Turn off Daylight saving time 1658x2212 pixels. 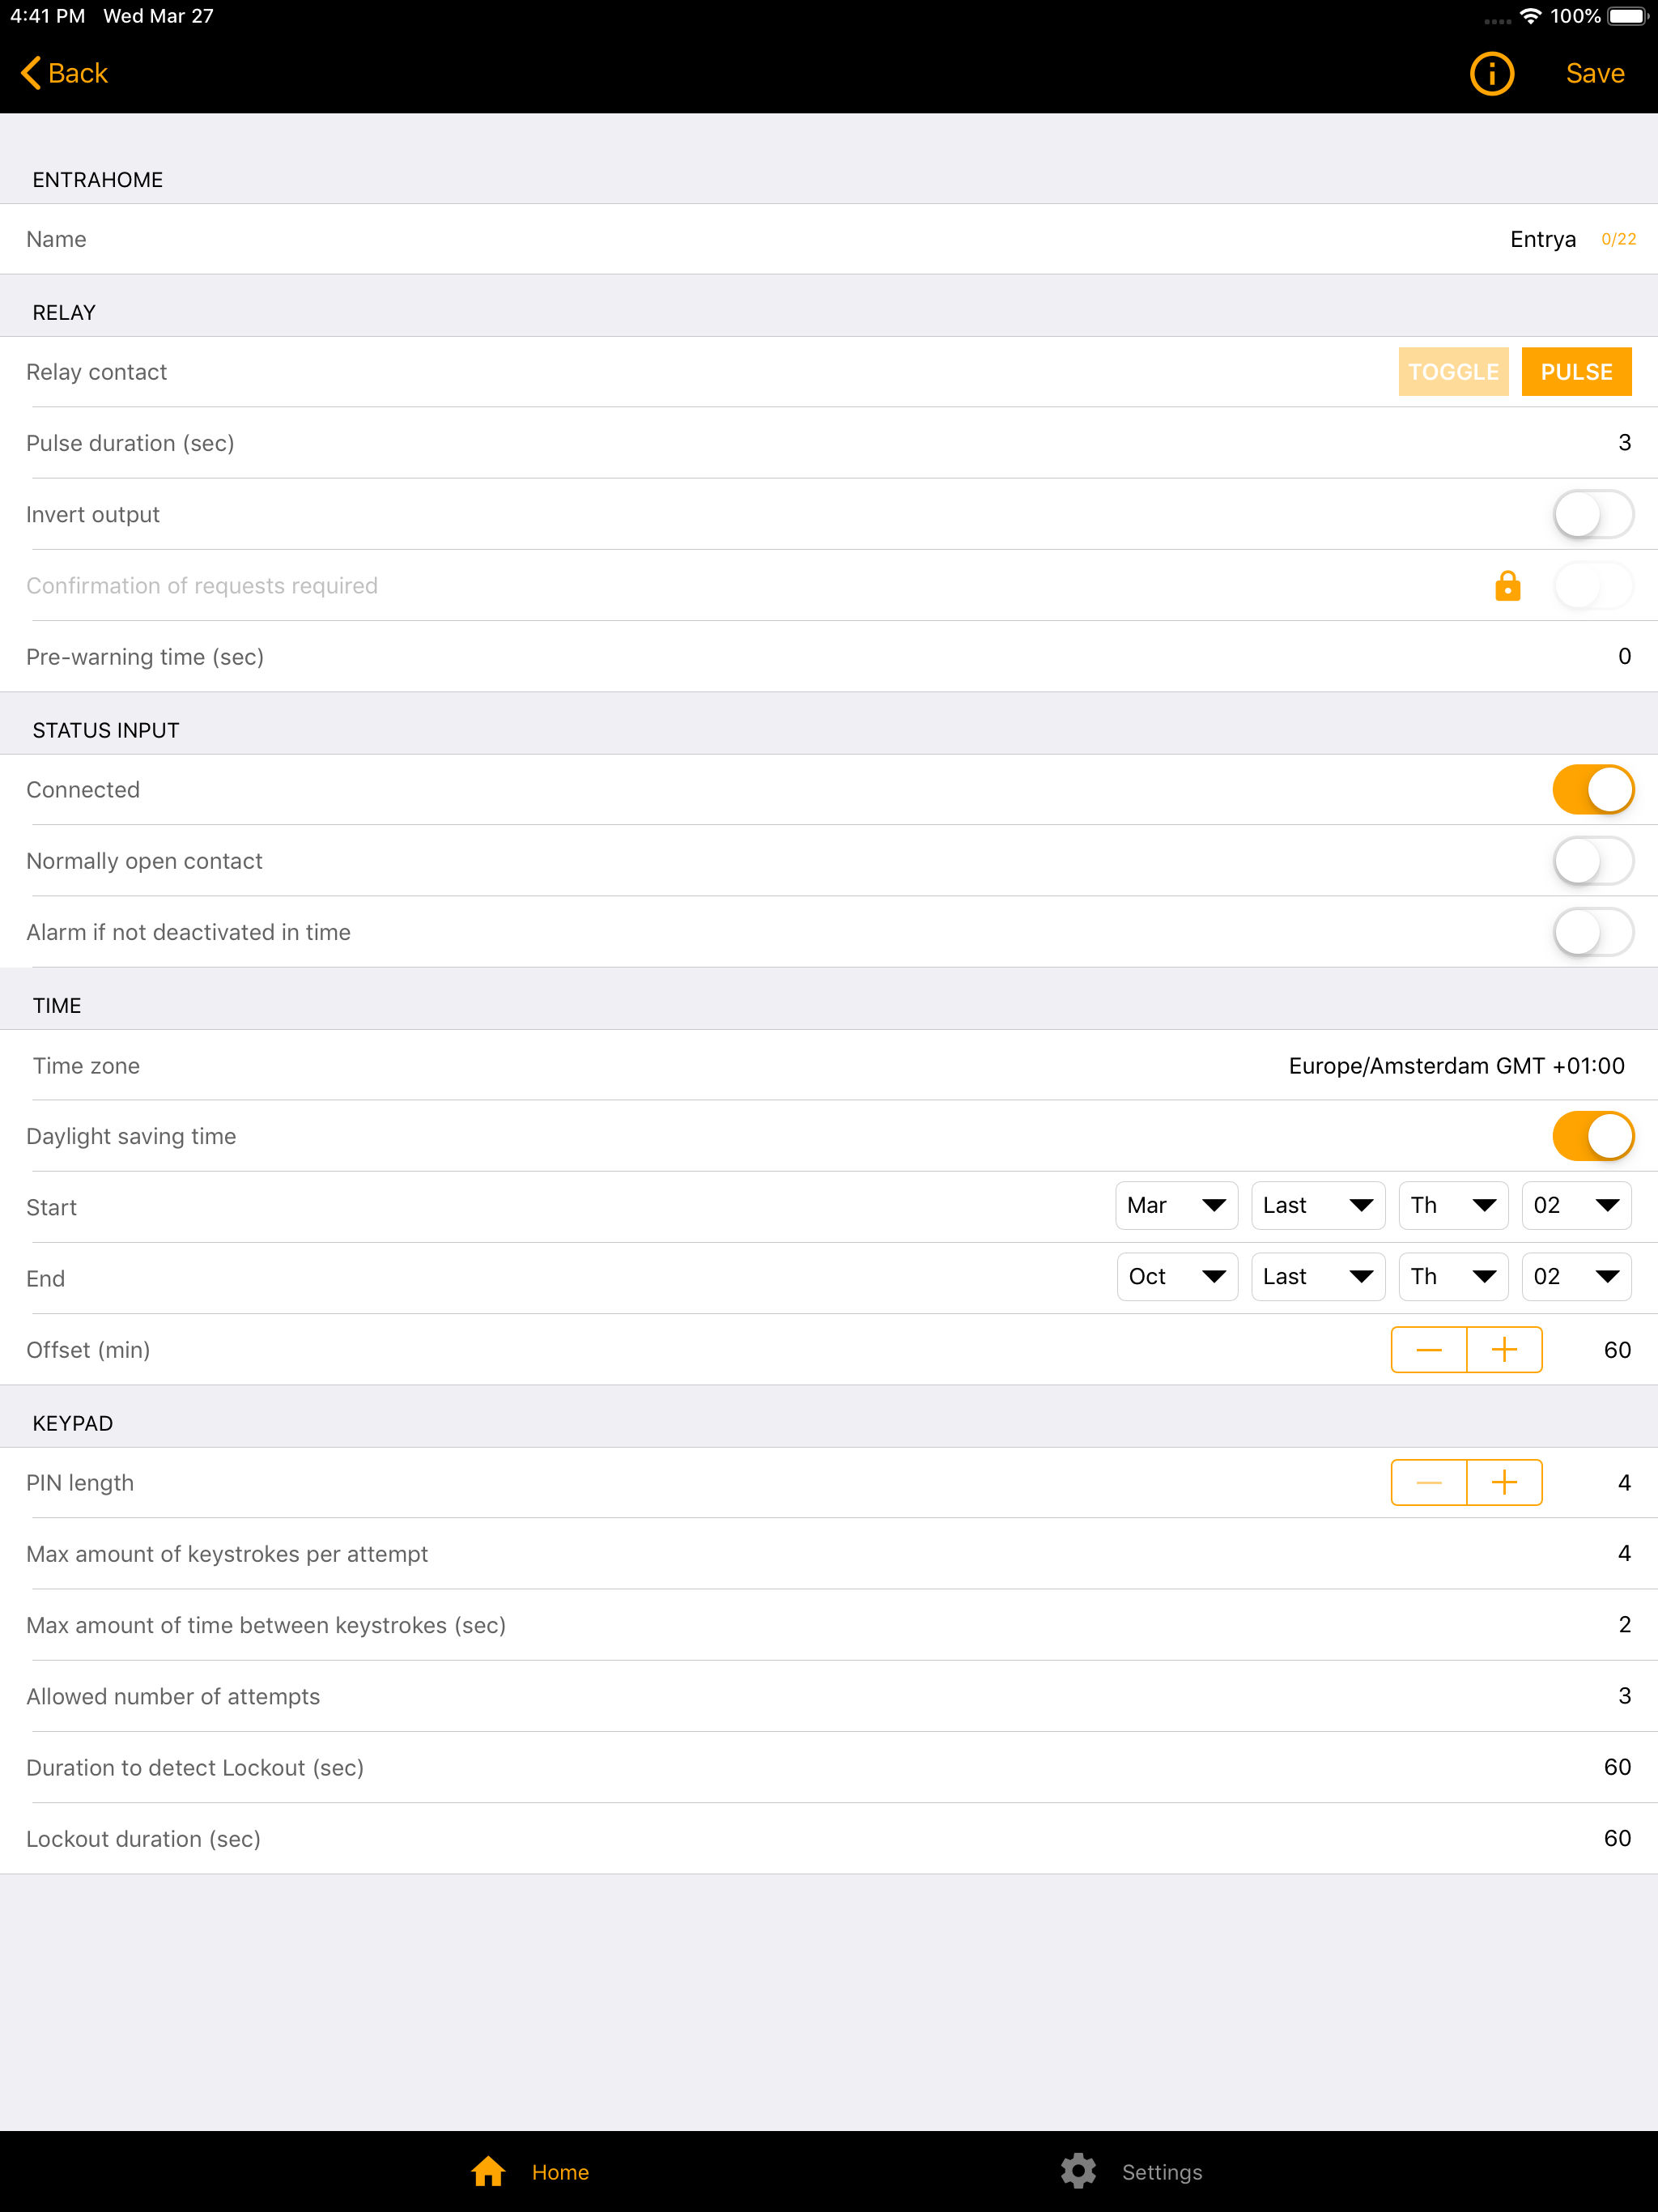(x=1593, y=1136)
